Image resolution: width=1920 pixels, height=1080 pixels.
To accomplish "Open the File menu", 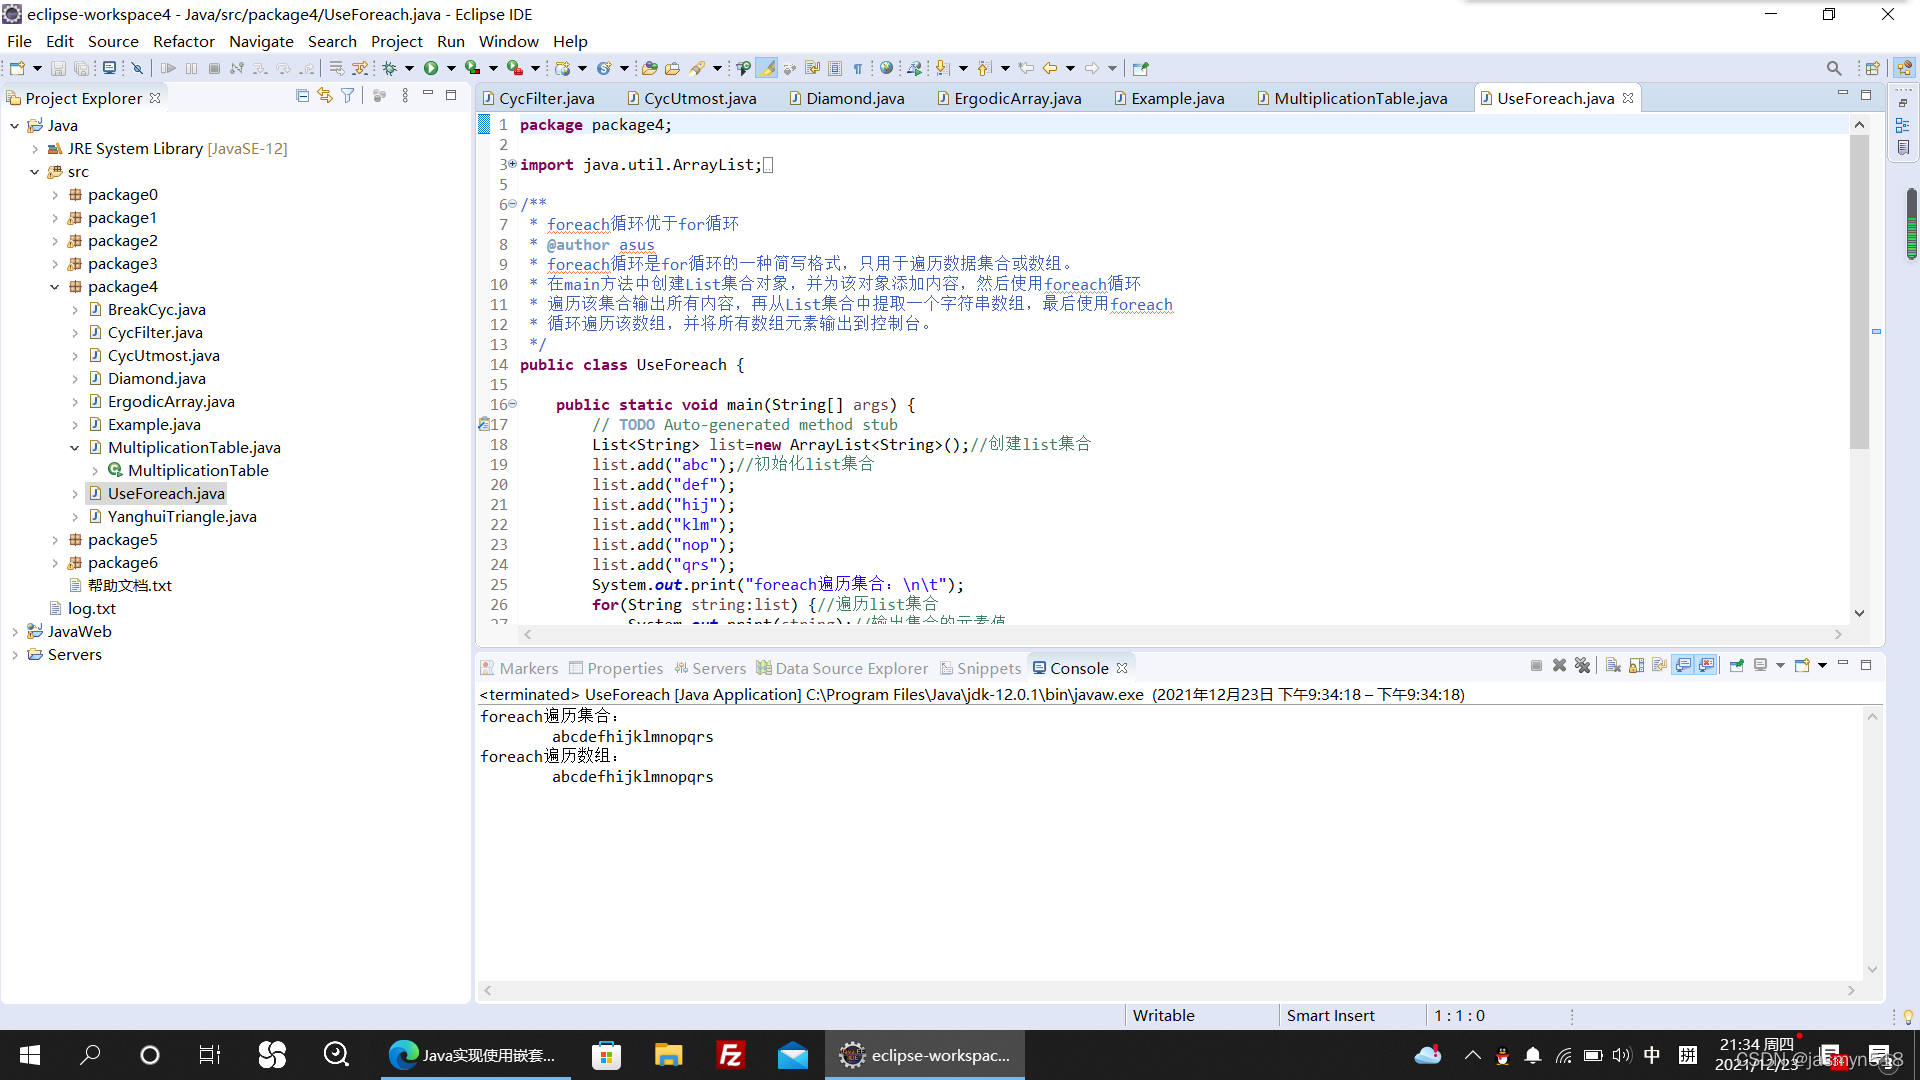I will pos(19,41).
